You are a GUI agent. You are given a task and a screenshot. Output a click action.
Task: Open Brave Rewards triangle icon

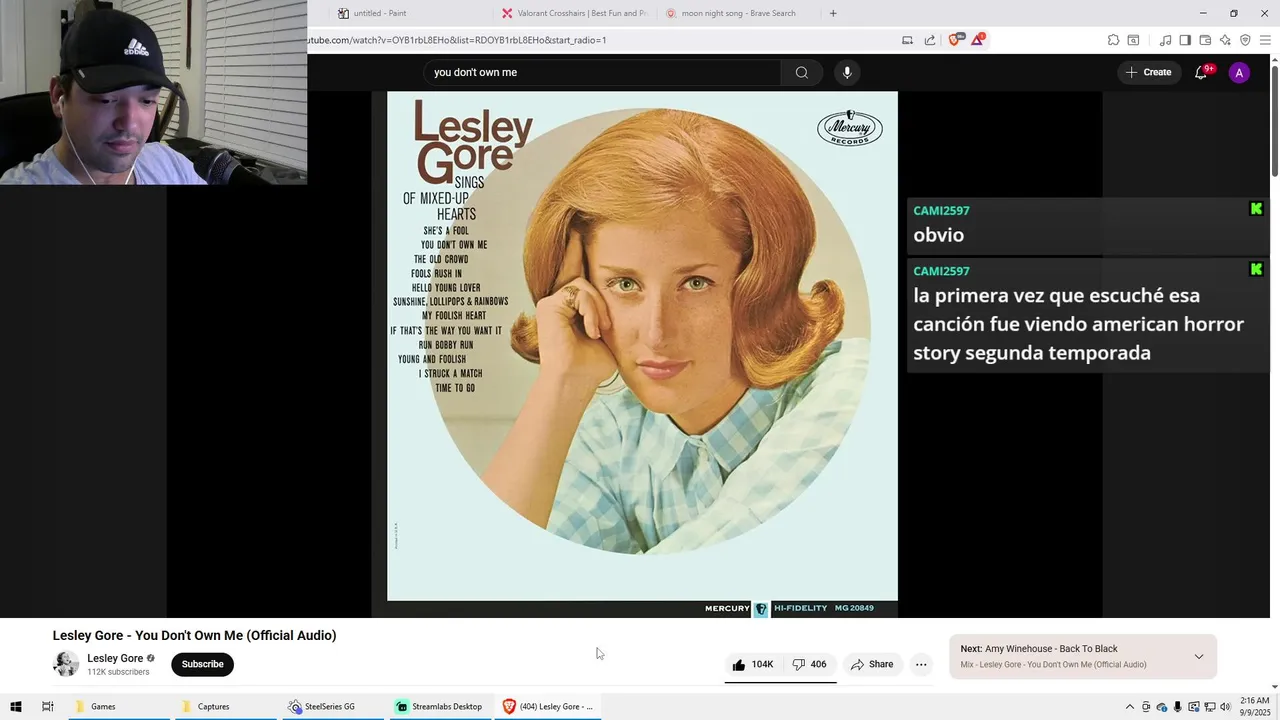[x=977, y=40]
